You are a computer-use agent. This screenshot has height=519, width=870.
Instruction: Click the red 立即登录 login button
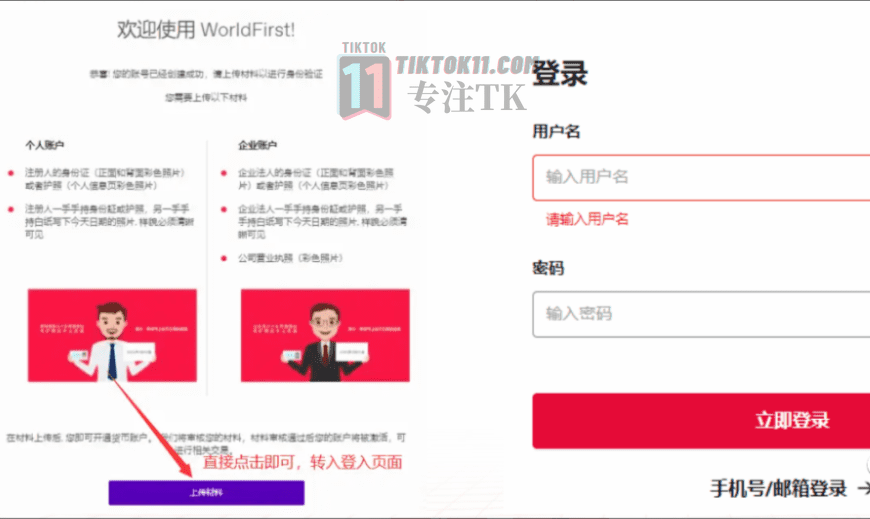[701, 421]
